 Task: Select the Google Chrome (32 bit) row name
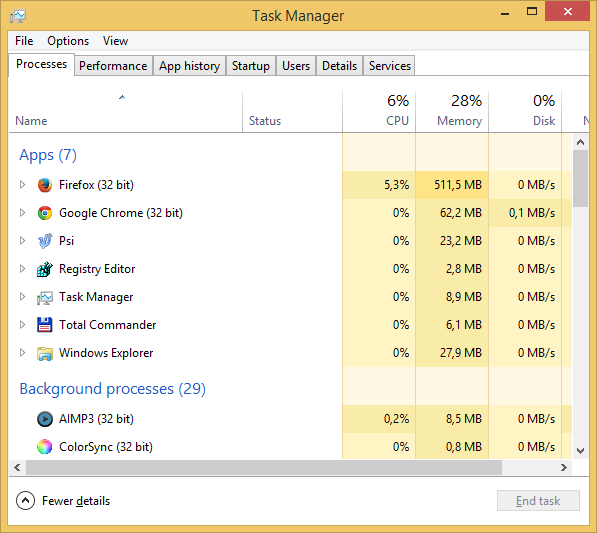(121, 213)
